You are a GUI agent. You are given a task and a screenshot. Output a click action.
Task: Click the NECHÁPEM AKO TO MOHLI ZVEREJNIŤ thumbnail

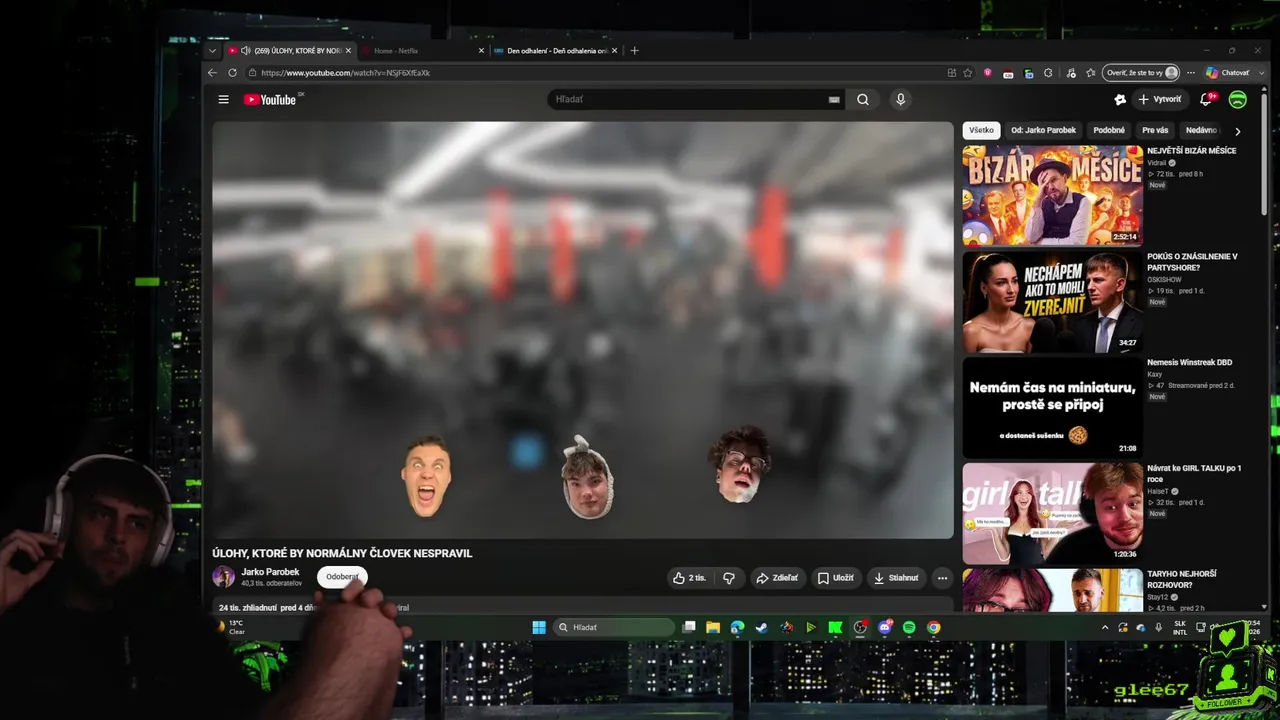(1052, 302)
